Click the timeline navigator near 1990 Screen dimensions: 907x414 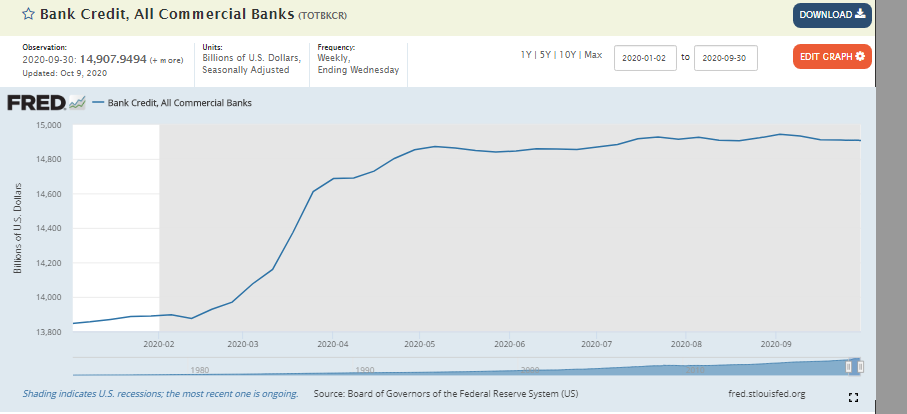(x=365, y=370)
